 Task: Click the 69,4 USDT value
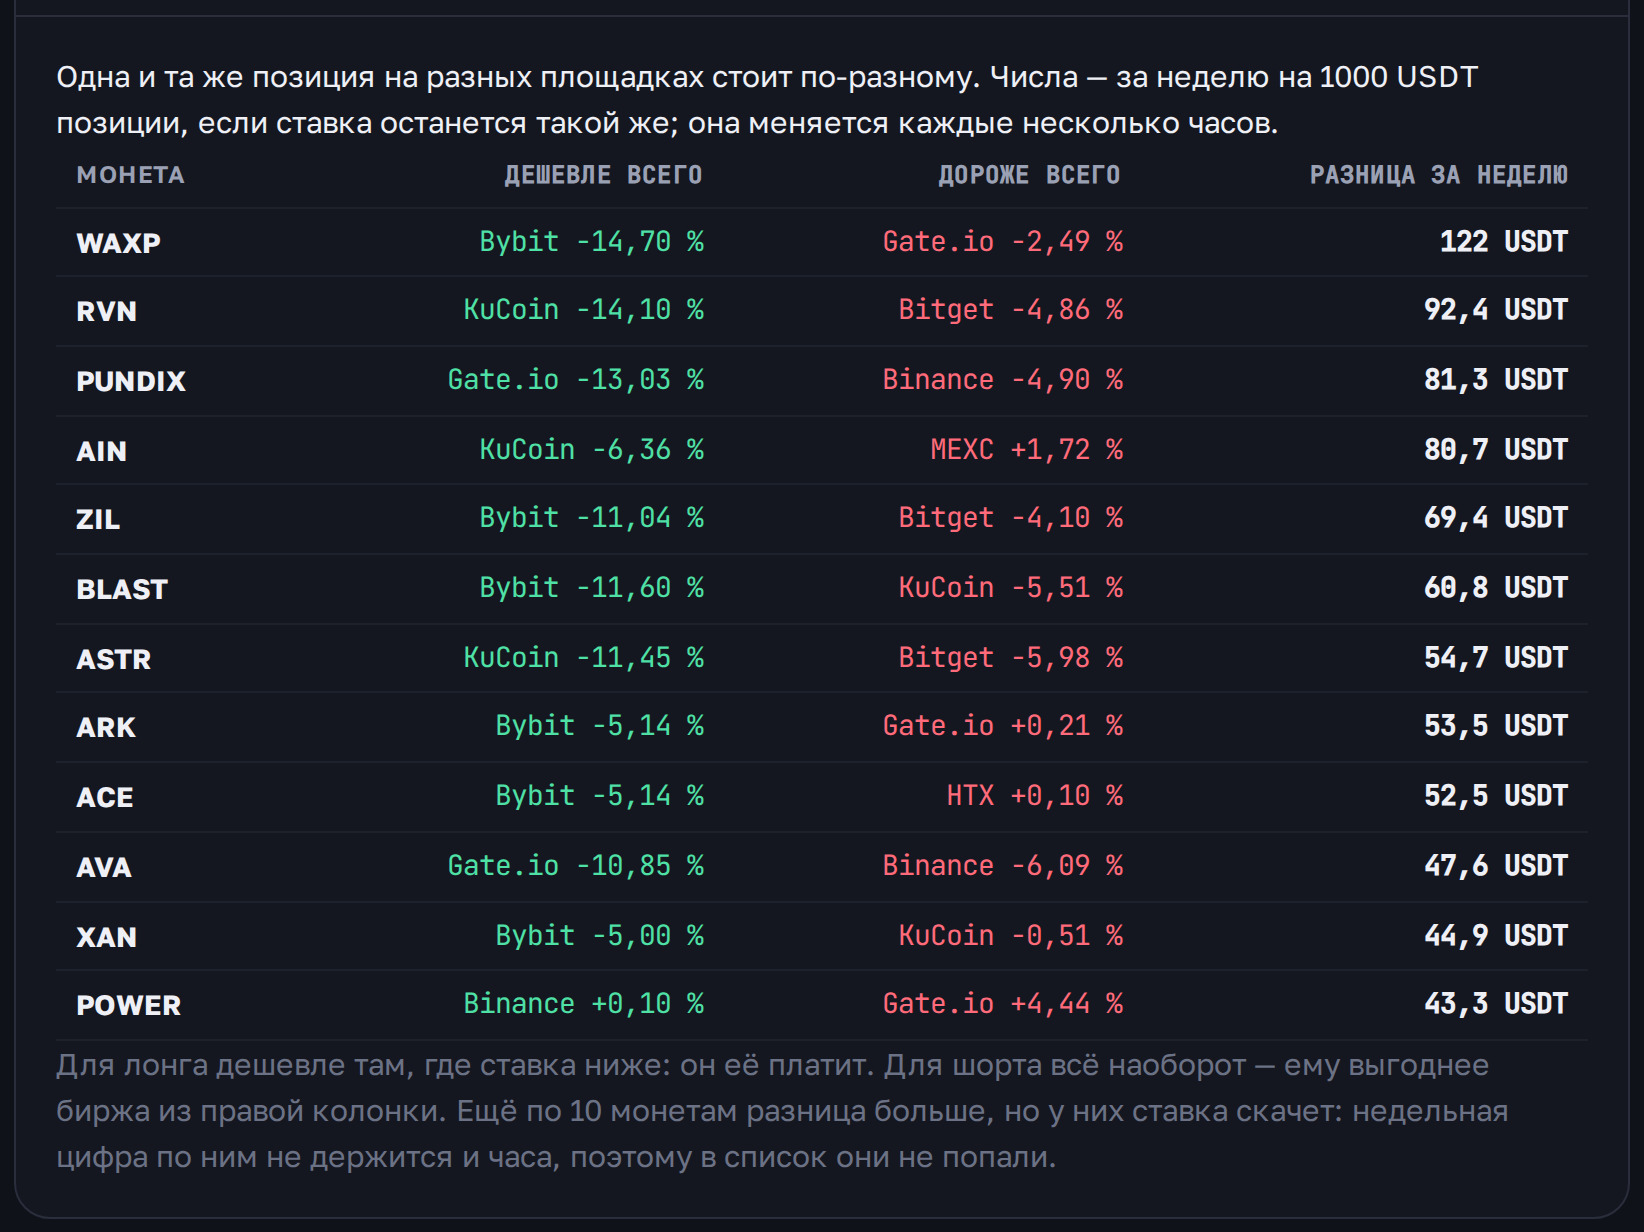tap(1496, 518)
